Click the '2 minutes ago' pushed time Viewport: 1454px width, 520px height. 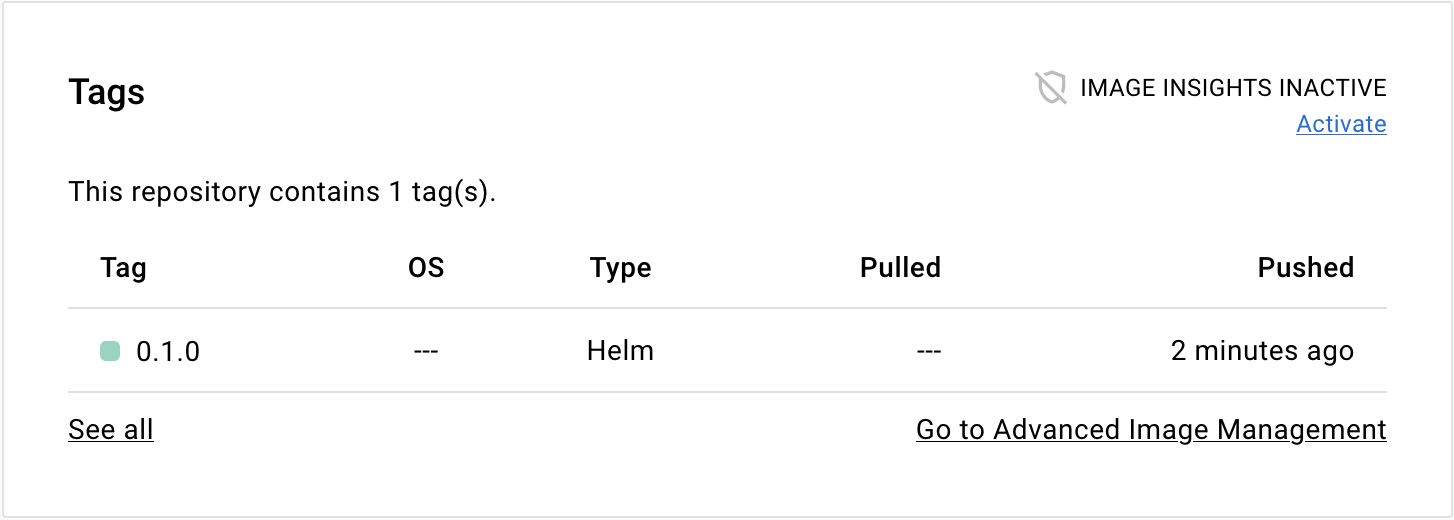1262,351
